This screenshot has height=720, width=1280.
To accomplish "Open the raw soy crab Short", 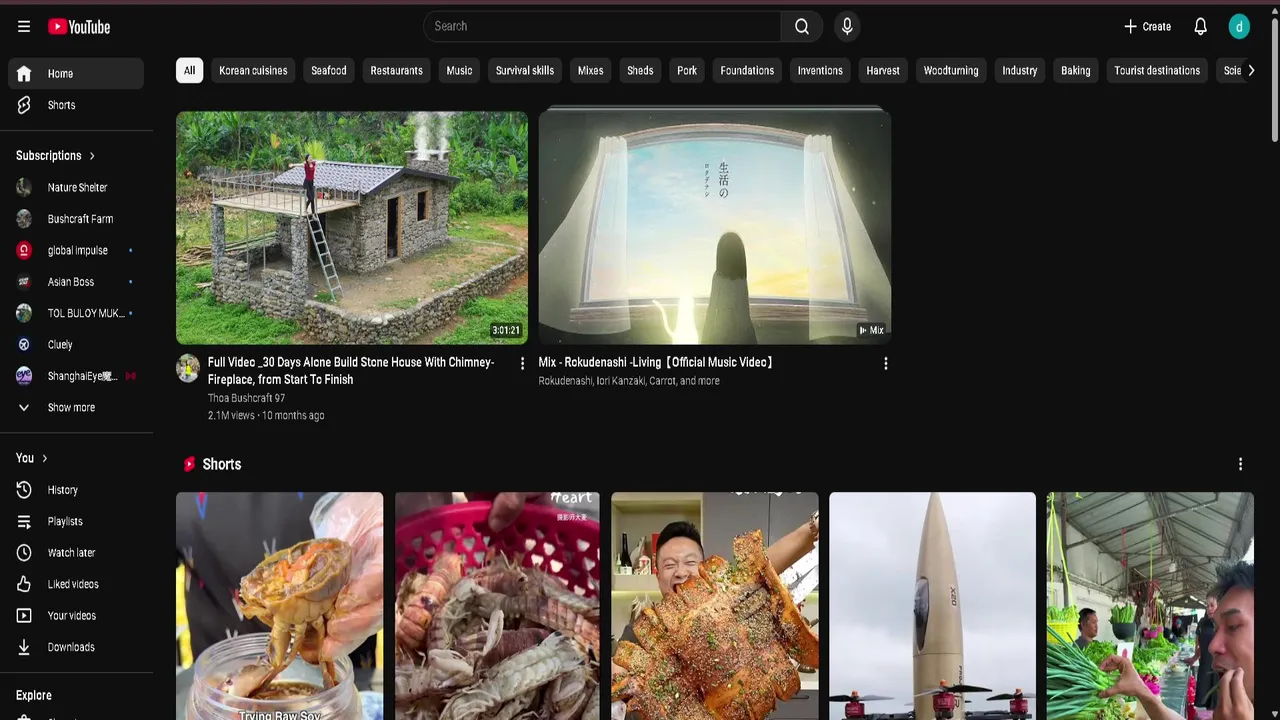I will coord(279,606).
